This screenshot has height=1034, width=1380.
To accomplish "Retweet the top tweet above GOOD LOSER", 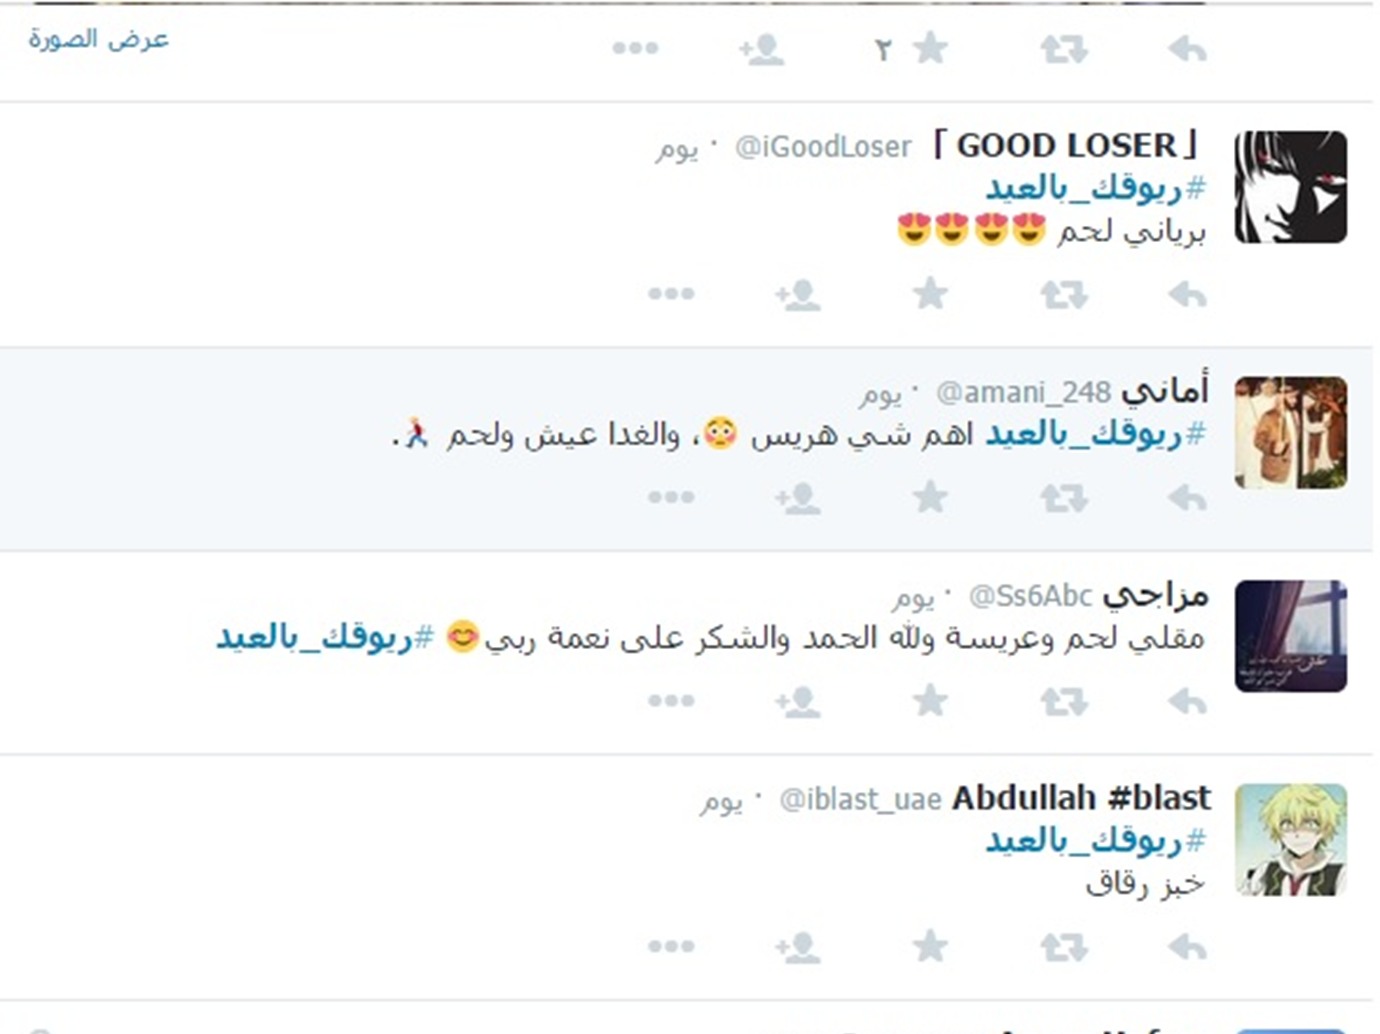I will tap(1063, 48).
